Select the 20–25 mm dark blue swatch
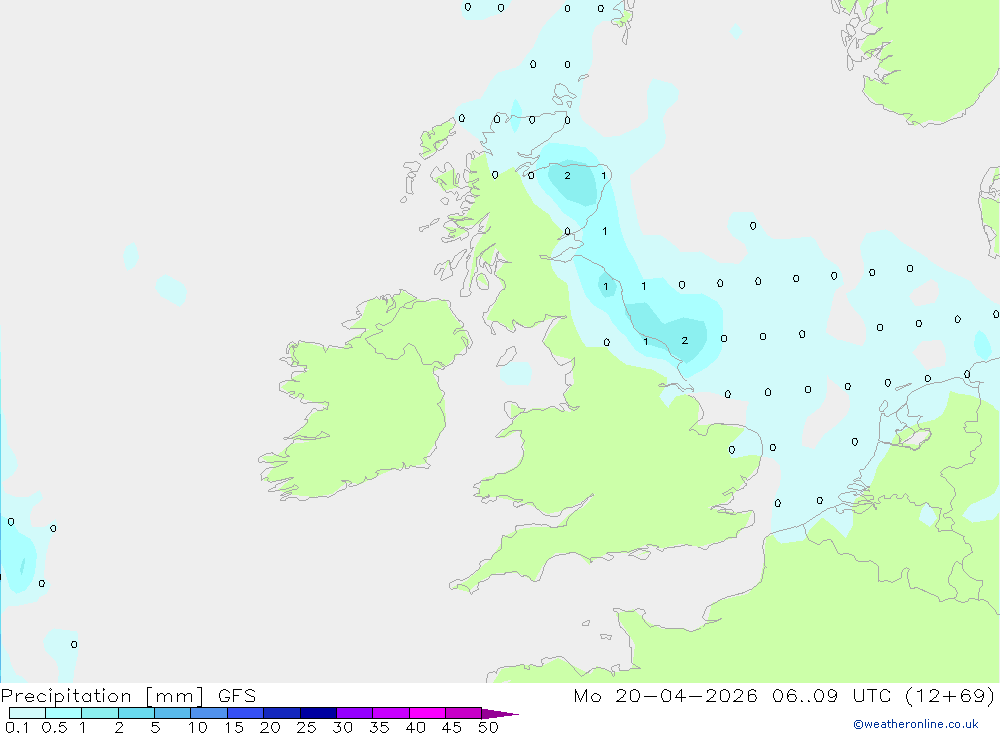Screen dimensions: 1000x733 point(282,713)
